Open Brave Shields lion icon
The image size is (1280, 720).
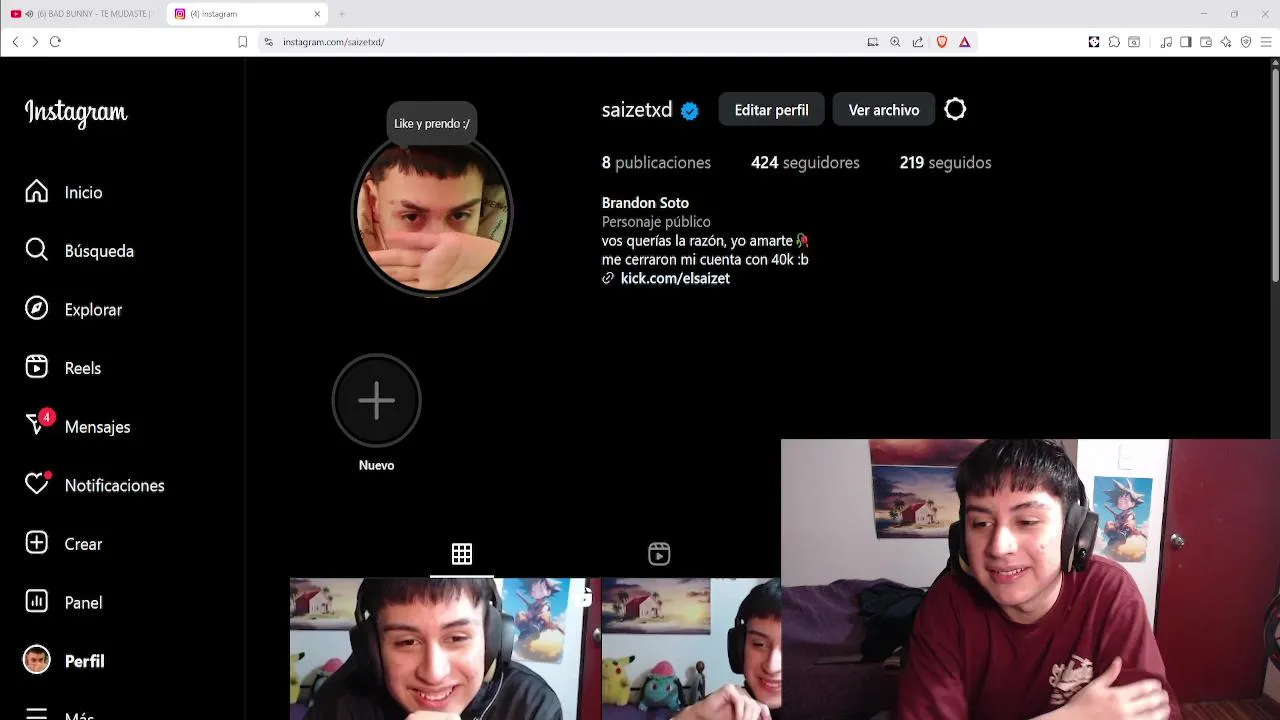941,42
